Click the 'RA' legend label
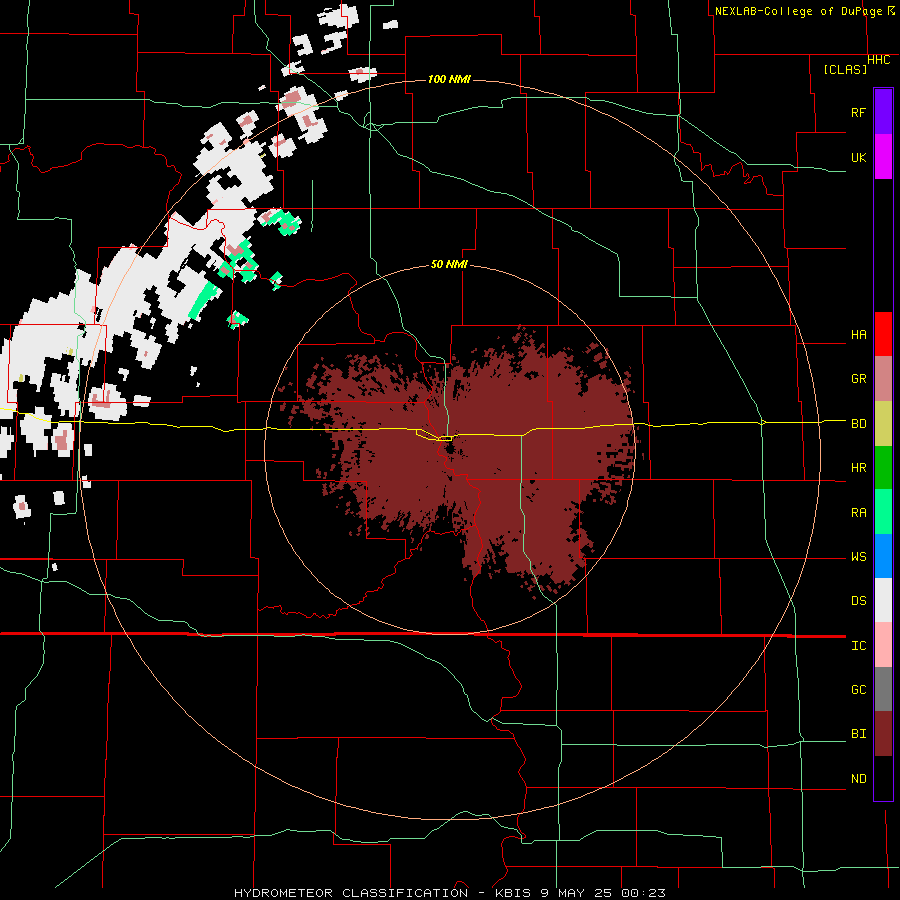 859,513
